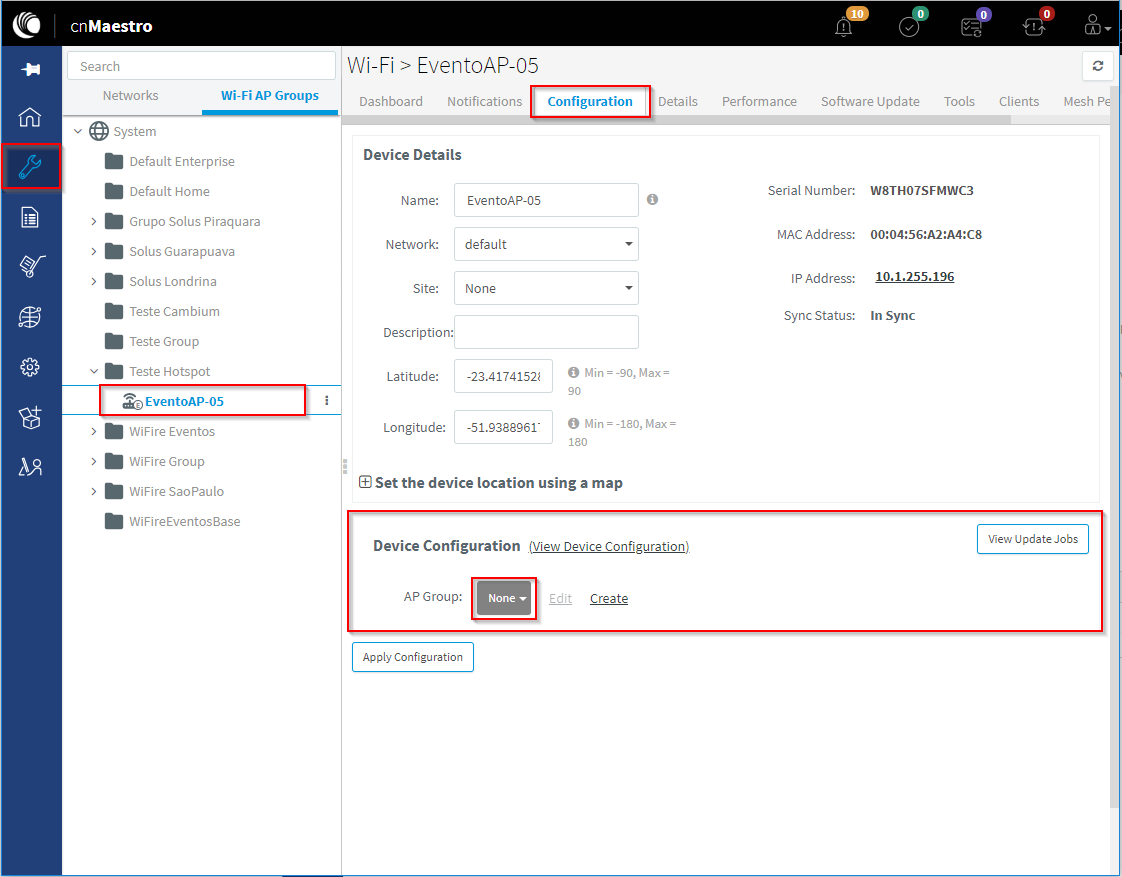Open the Notifications tab
Screen dimensions: 1122x877
pos(484,102)
